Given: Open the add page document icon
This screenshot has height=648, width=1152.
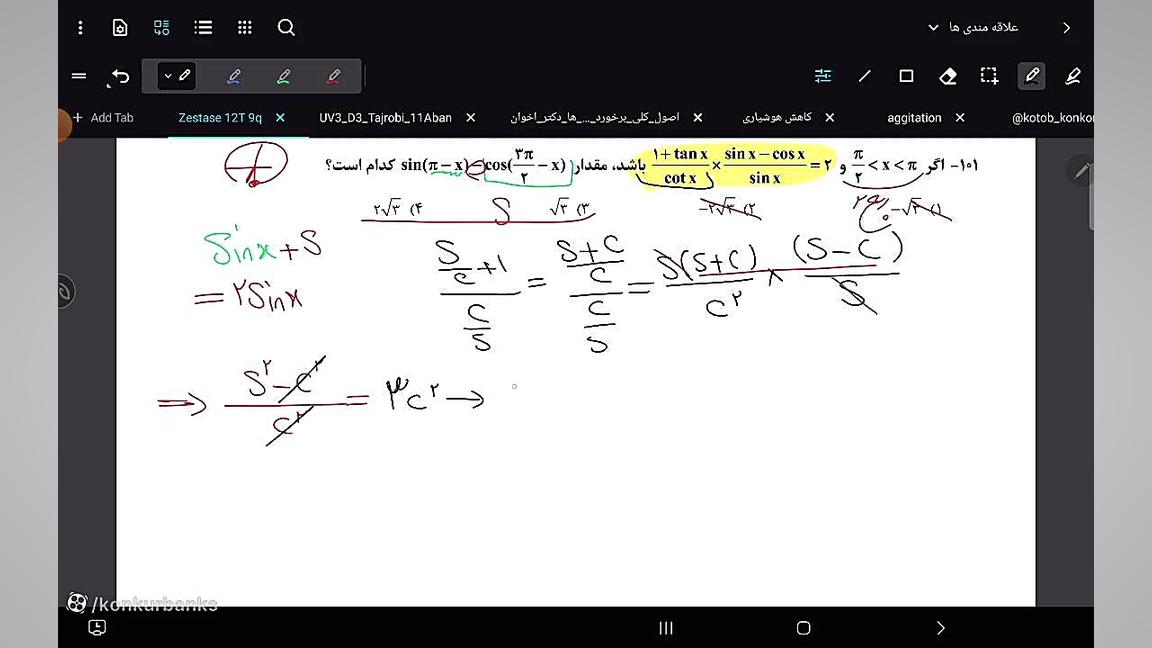Looking at the screenshot, I should (120, 28).
